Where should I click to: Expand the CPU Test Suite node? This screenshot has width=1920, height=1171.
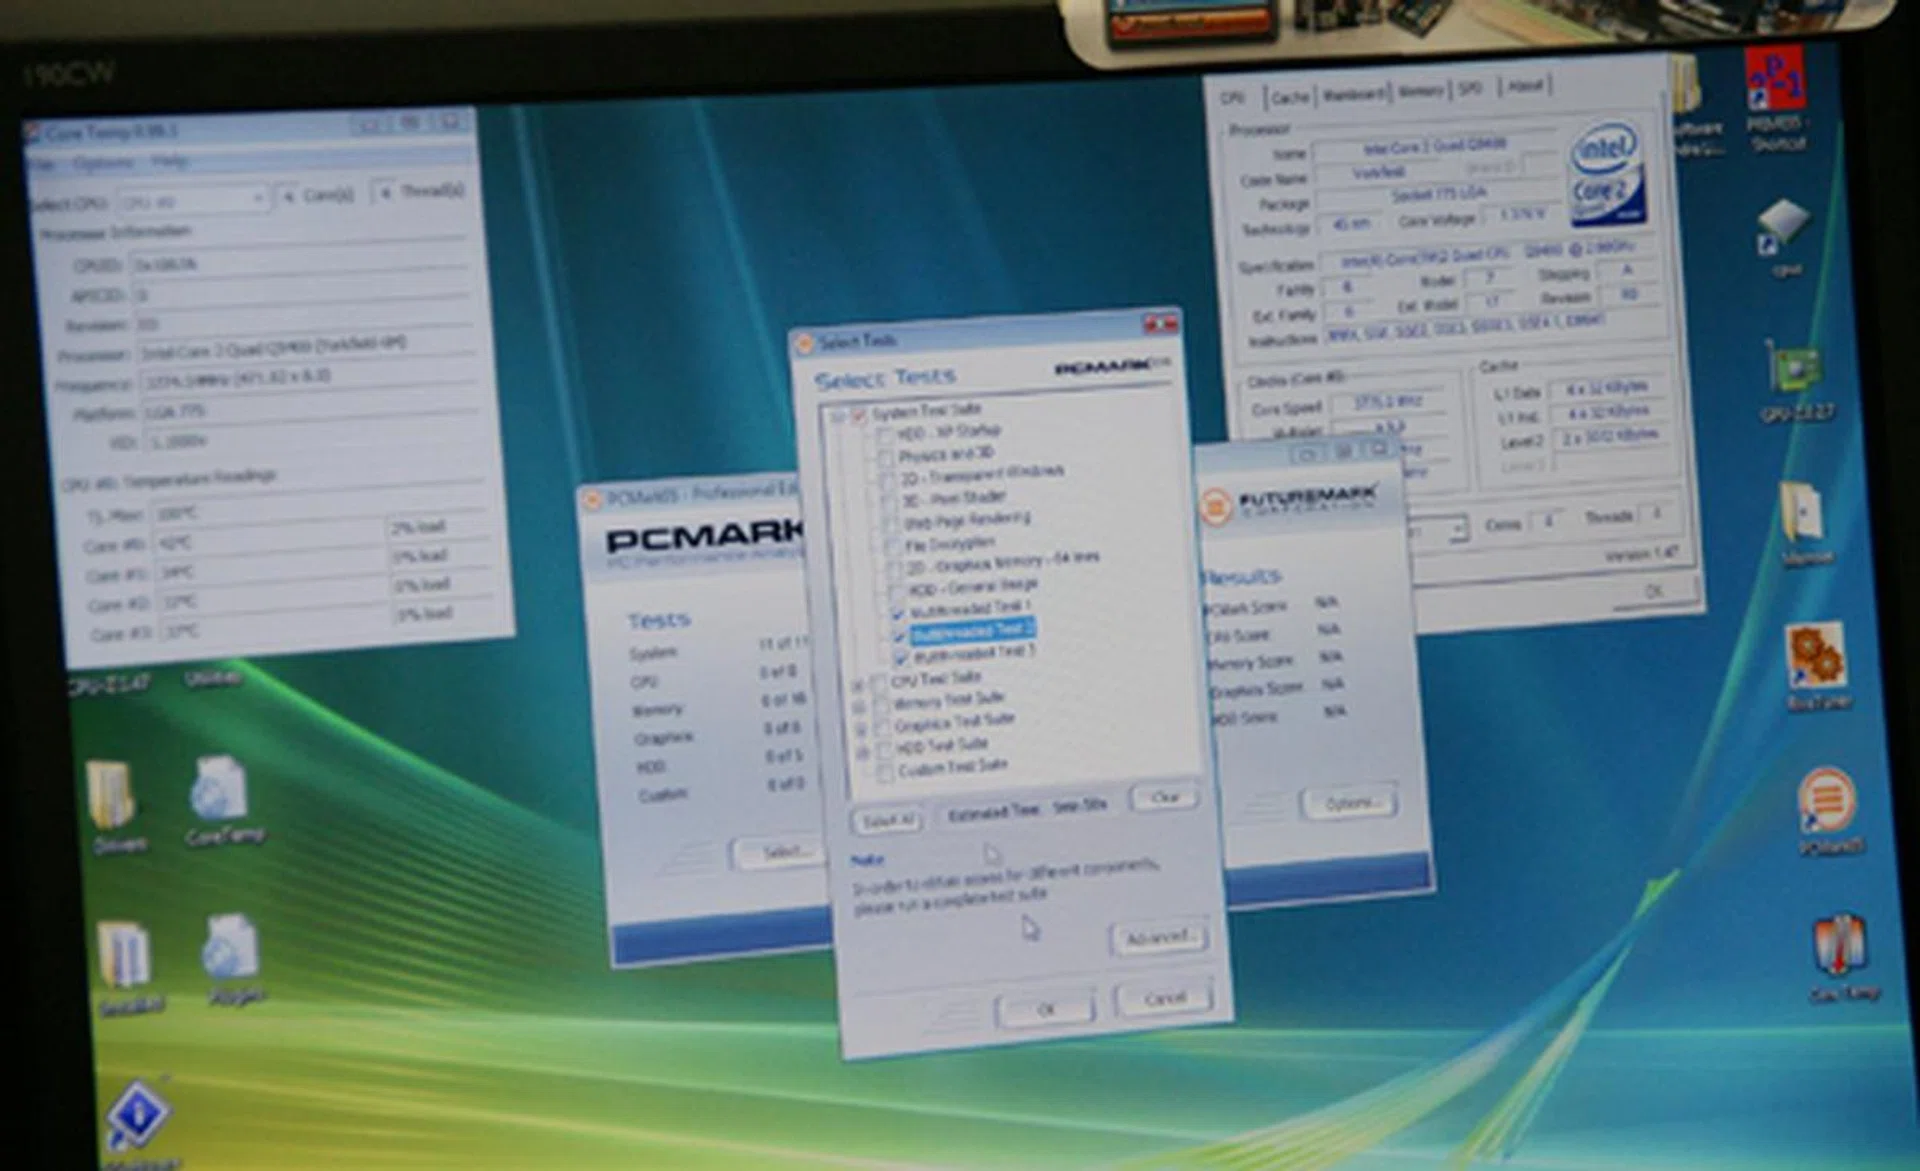pos(857,684)
